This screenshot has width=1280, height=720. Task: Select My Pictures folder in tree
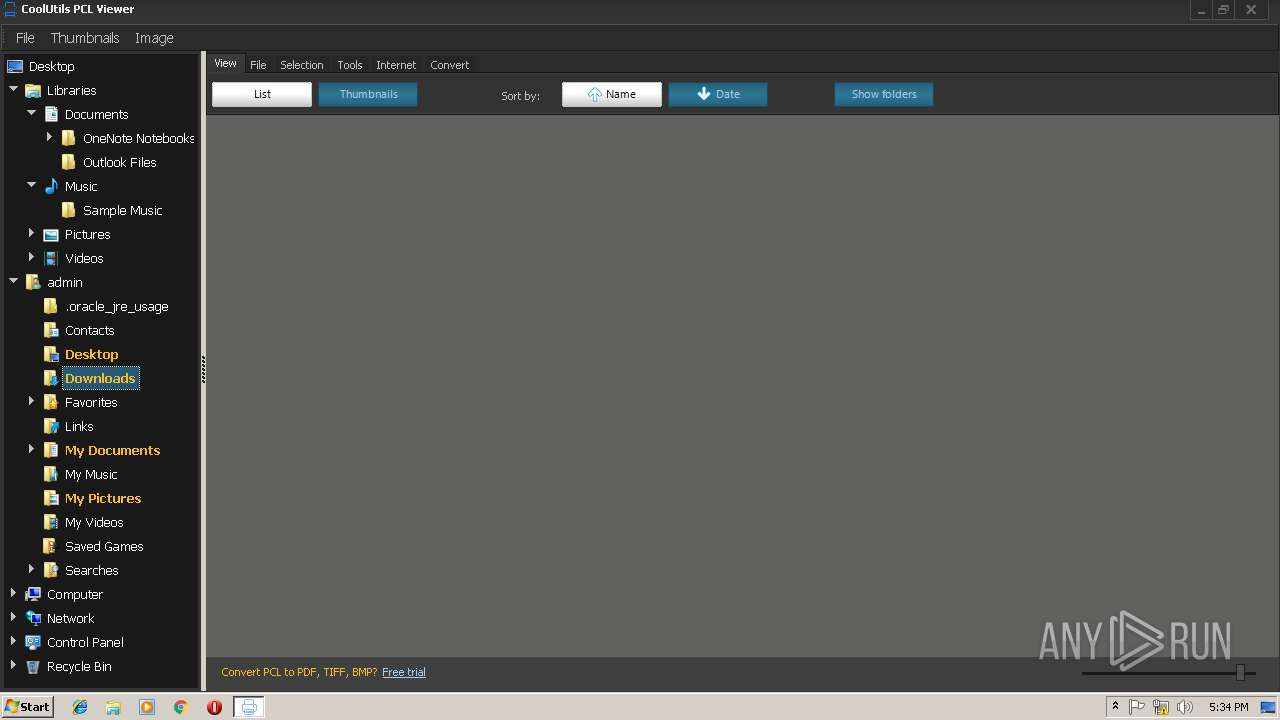103,498
